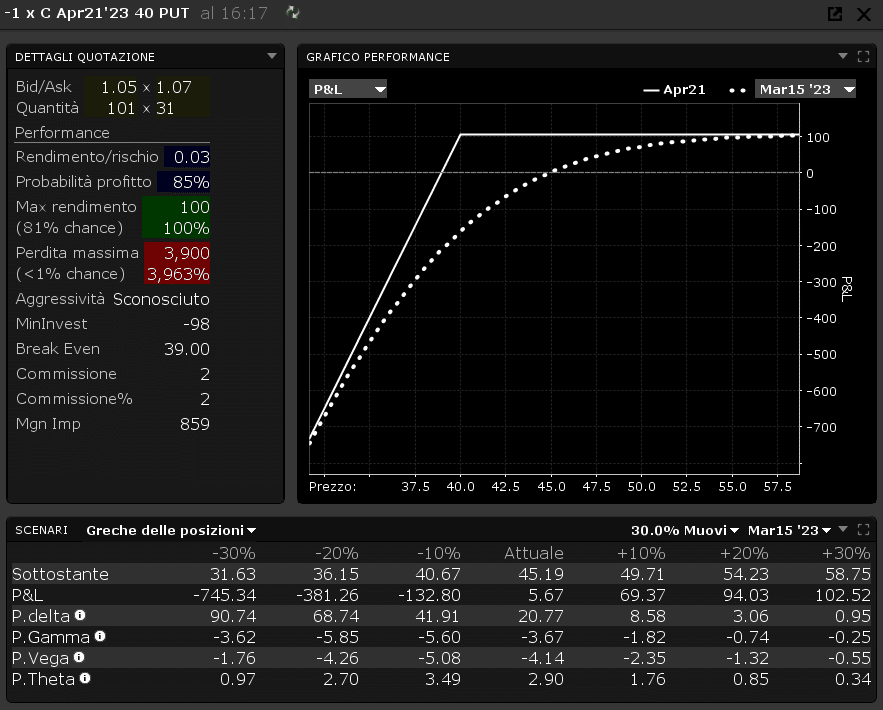The image size is (883, 710).
Task: Open the Dettagli Quotazione panel menu arrow
Action: (272, 57)
